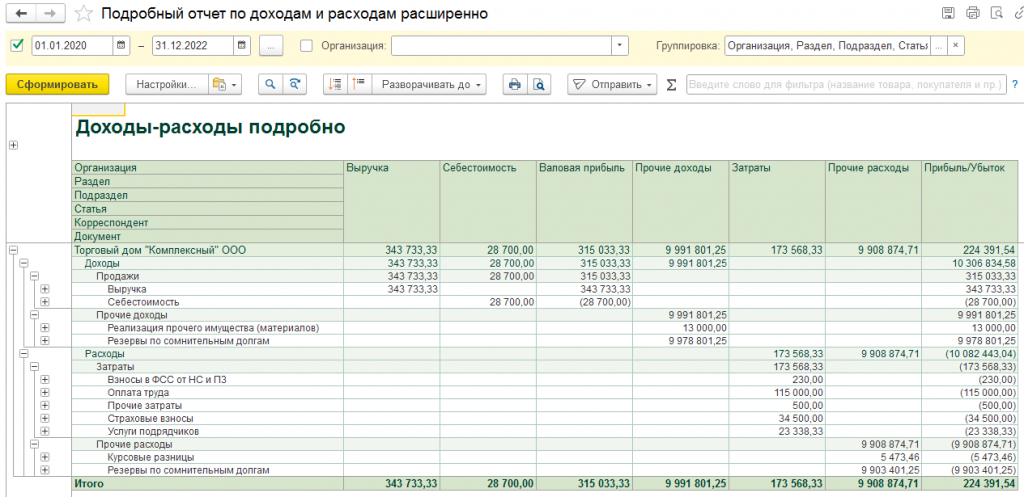Click the Сформировать button
This screenshot has height=497, width=1024.
tap(57, 84)
